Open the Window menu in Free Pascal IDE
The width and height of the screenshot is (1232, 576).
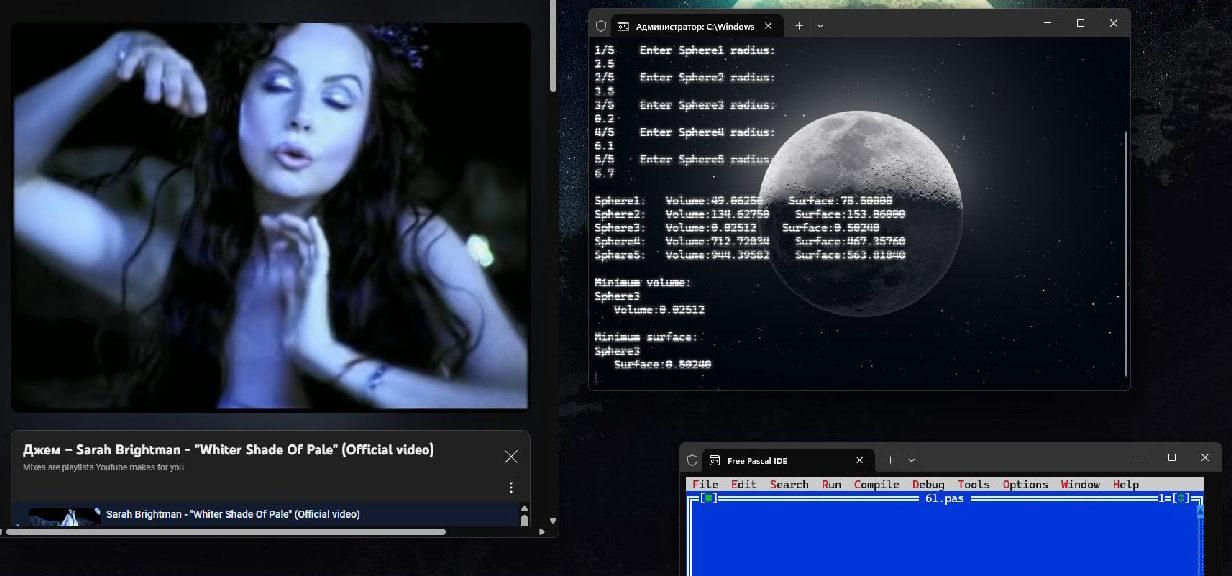click(1080, 484)
